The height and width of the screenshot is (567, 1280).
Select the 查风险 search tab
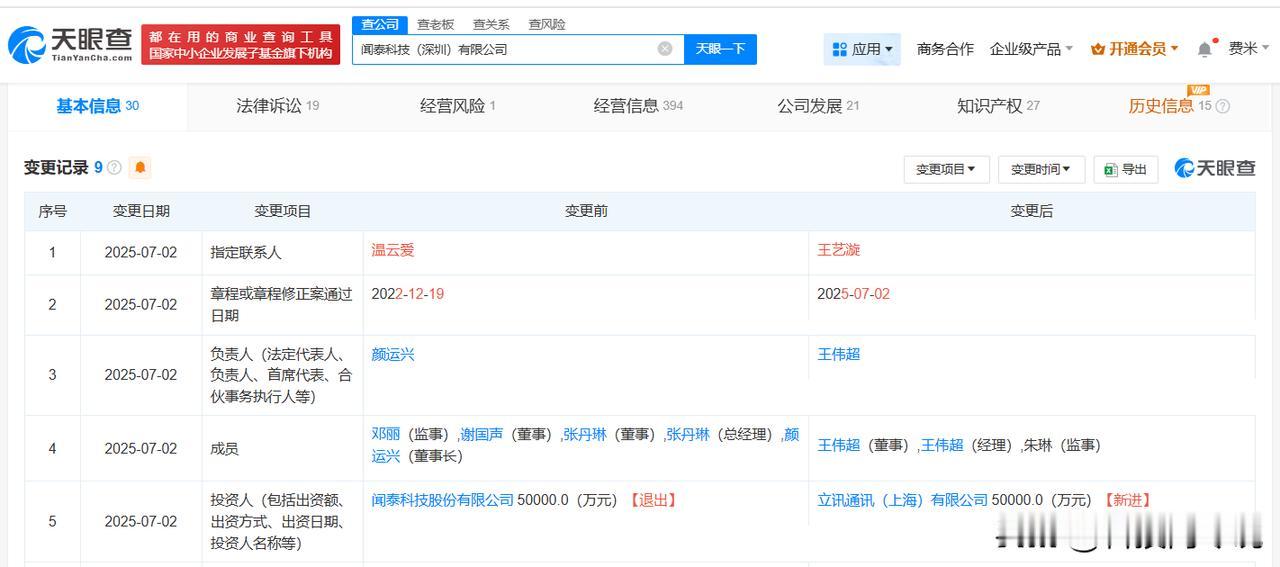click(x=547, y=24)
